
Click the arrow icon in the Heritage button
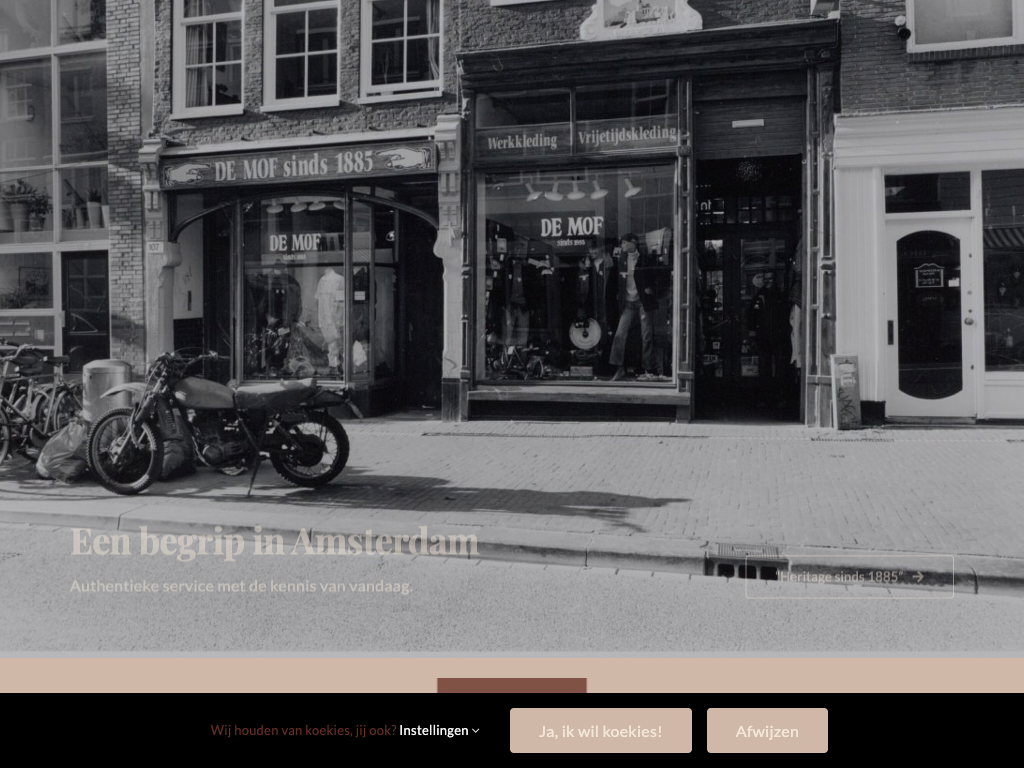(918, 577)
